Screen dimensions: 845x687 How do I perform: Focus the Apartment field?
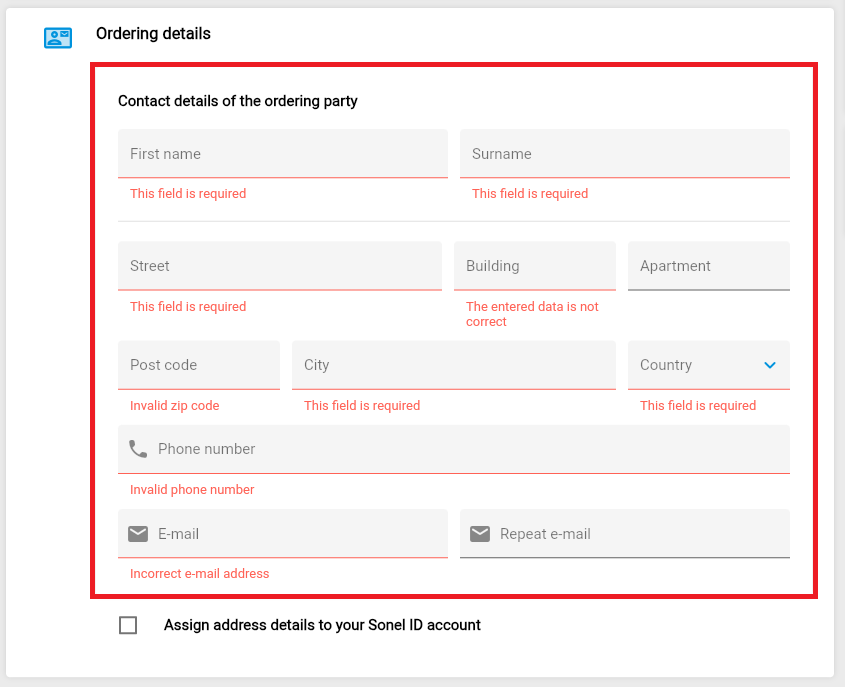[708, 266]
